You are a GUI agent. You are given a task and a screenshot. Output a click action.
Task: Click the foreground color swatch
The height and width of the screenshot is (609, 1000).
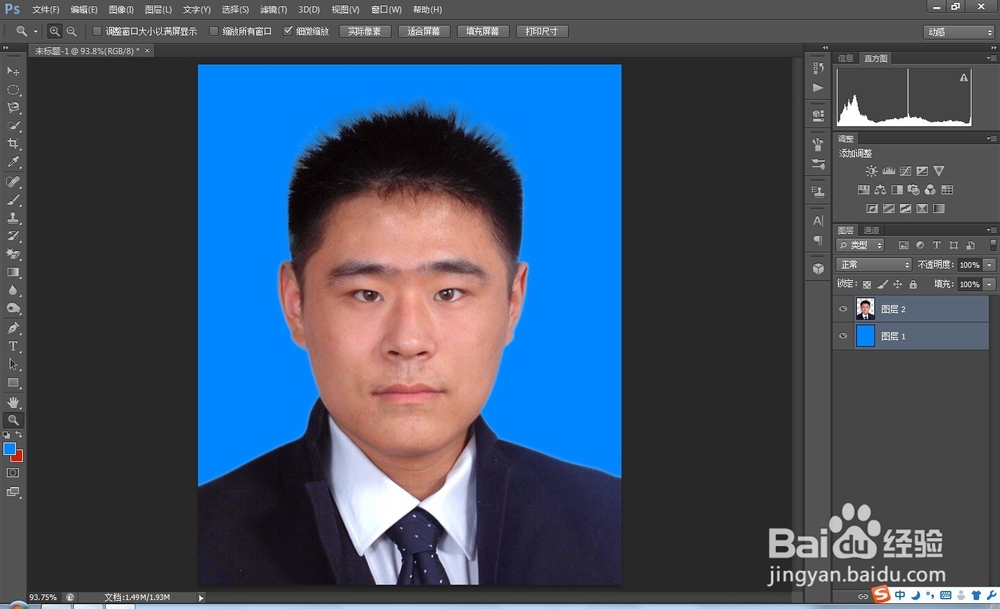click(9, 447)
